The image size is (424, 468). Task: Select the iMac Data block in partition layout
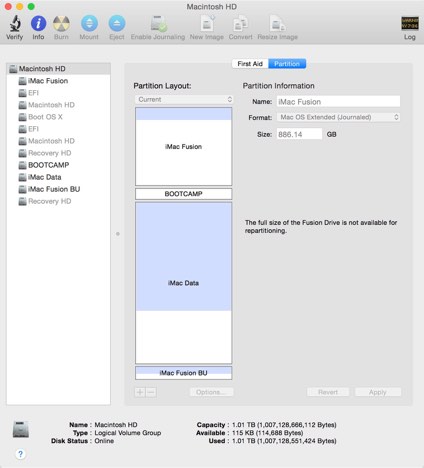(184, 283)
